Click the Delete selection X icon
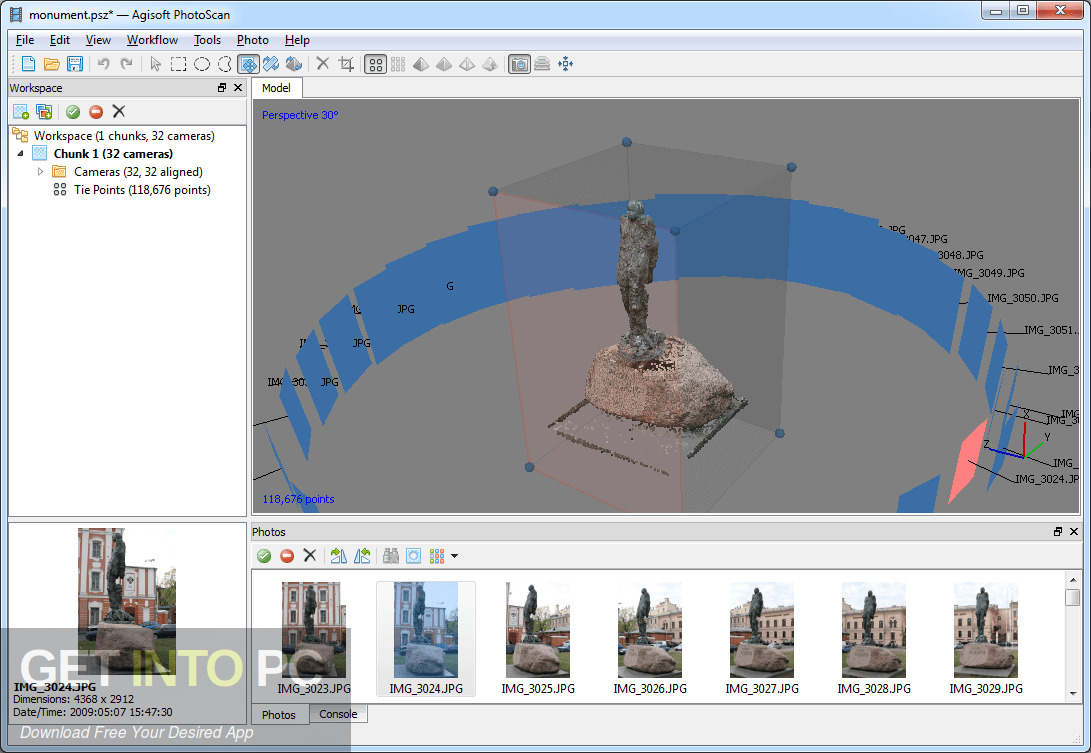 [322, 64]
